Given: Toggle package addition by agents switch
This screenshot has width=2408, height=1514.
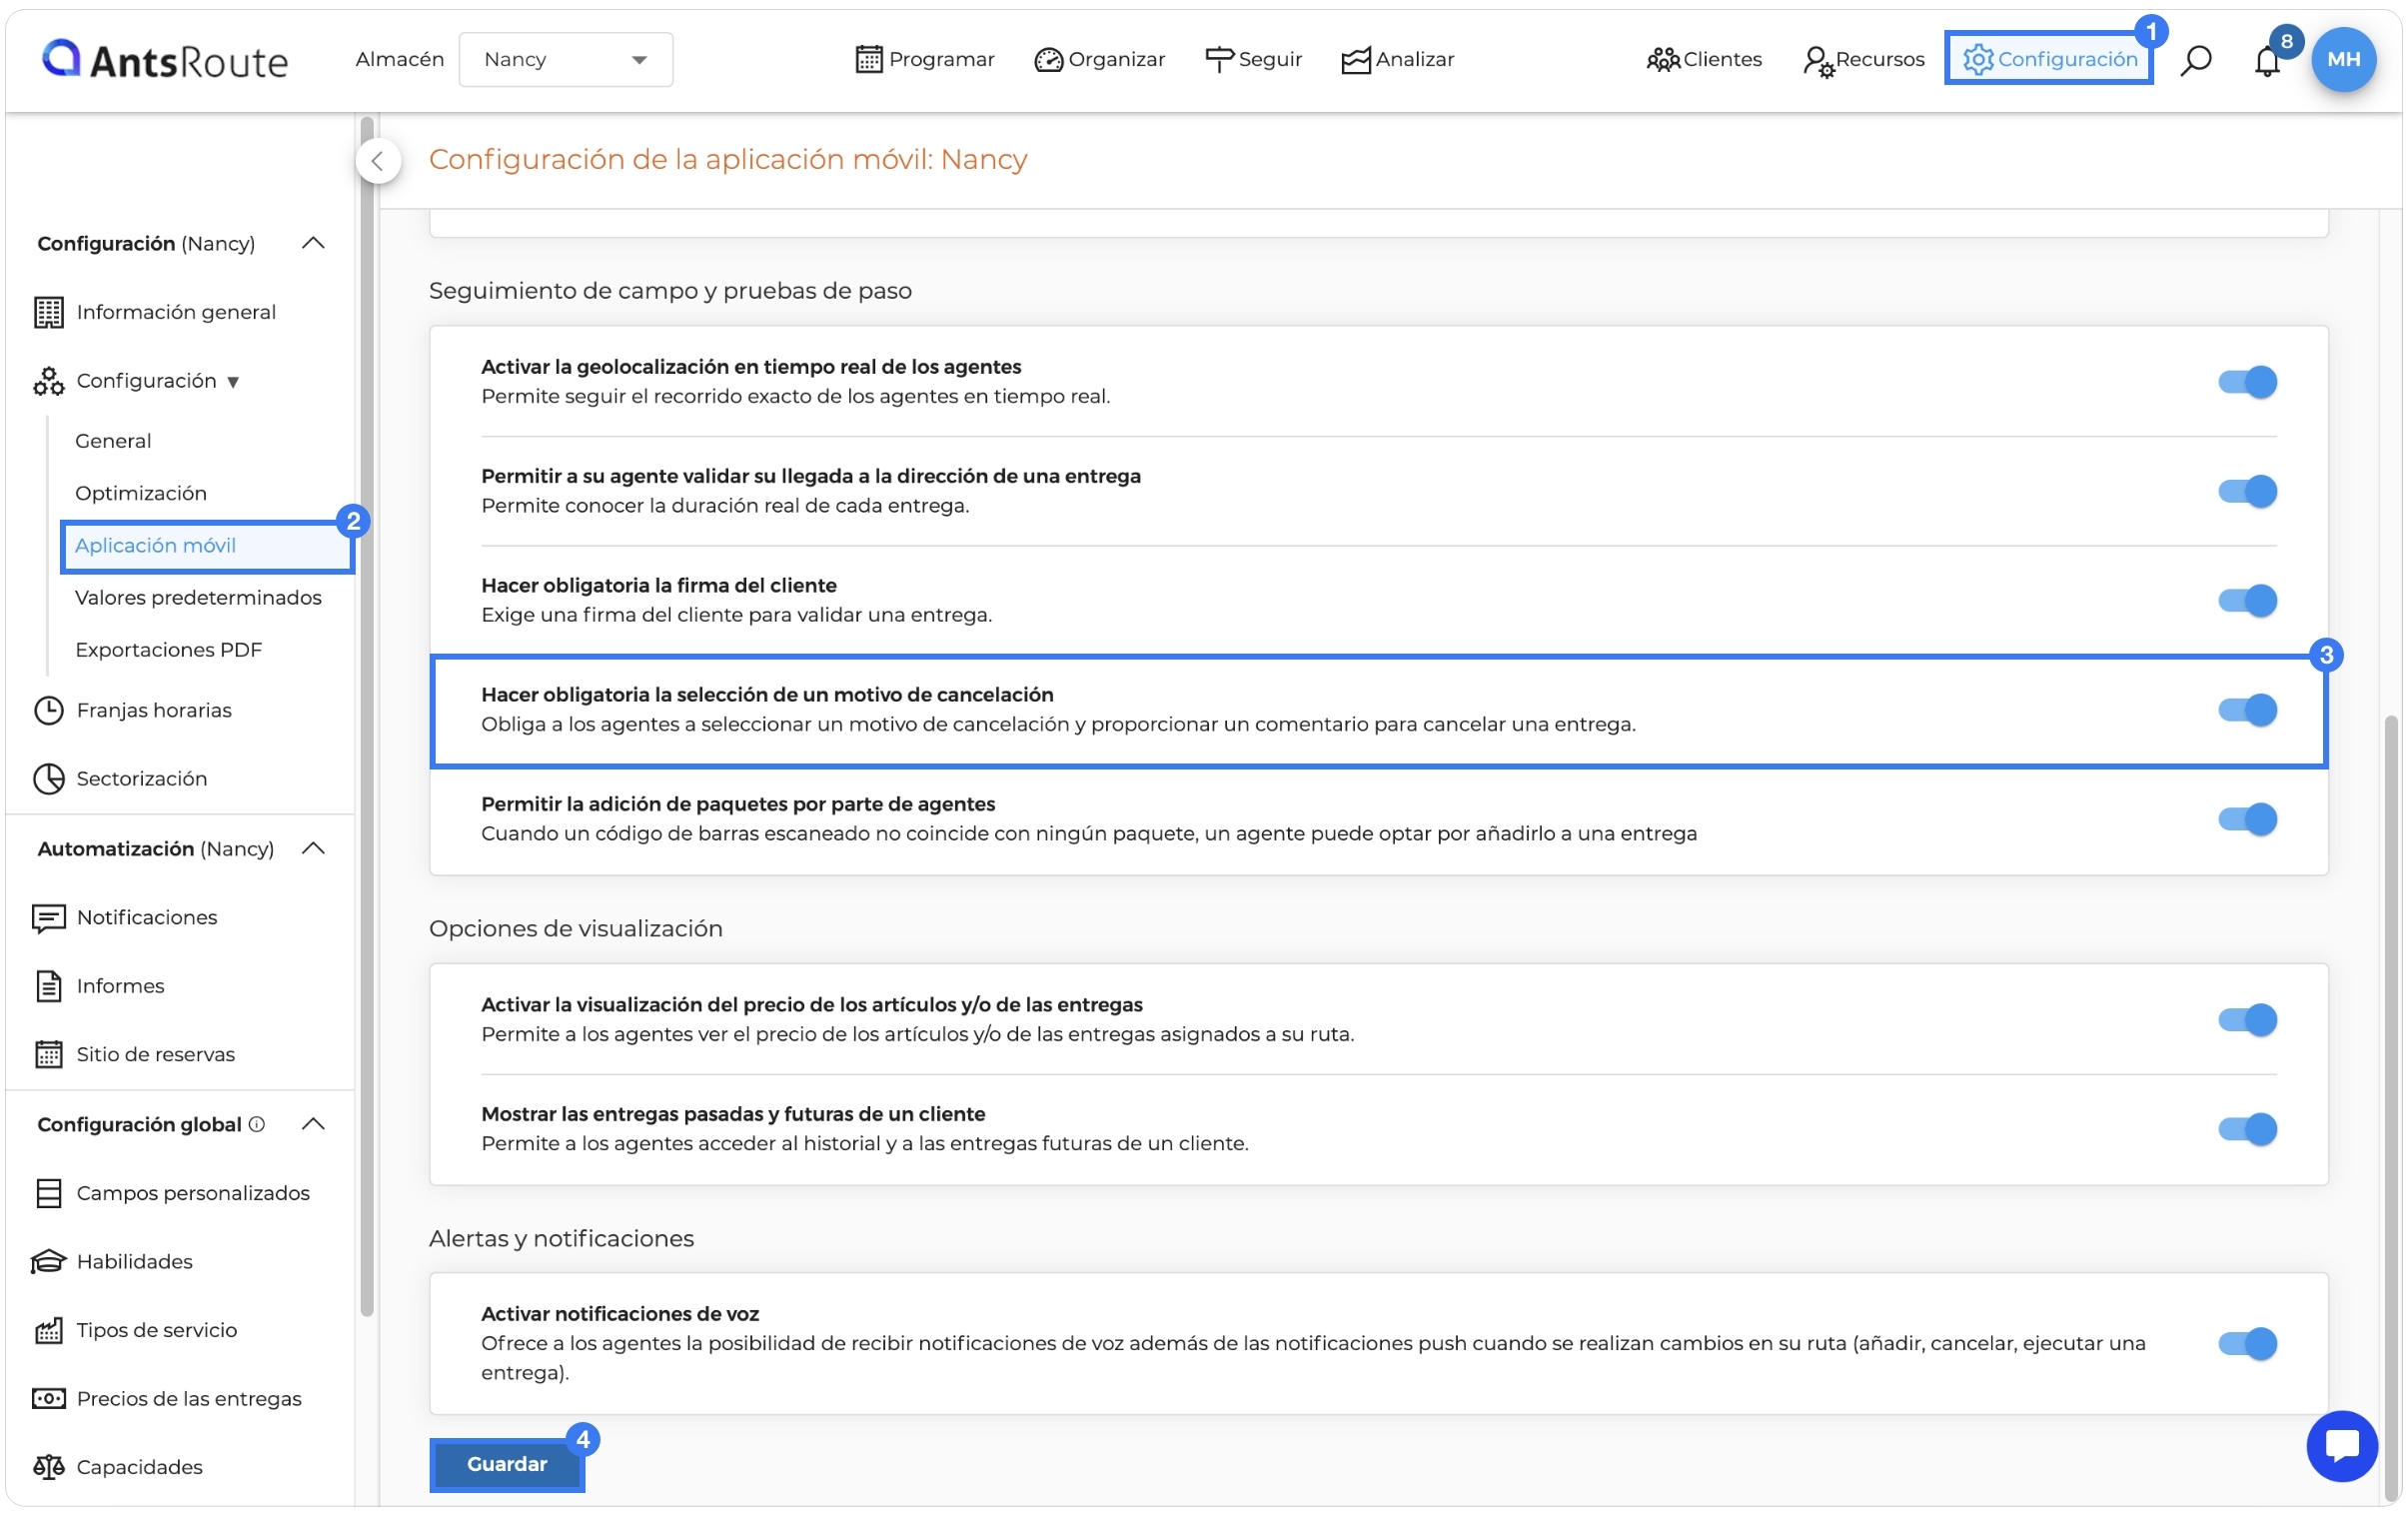Looking at the screenshot, I should [2247, 819].
